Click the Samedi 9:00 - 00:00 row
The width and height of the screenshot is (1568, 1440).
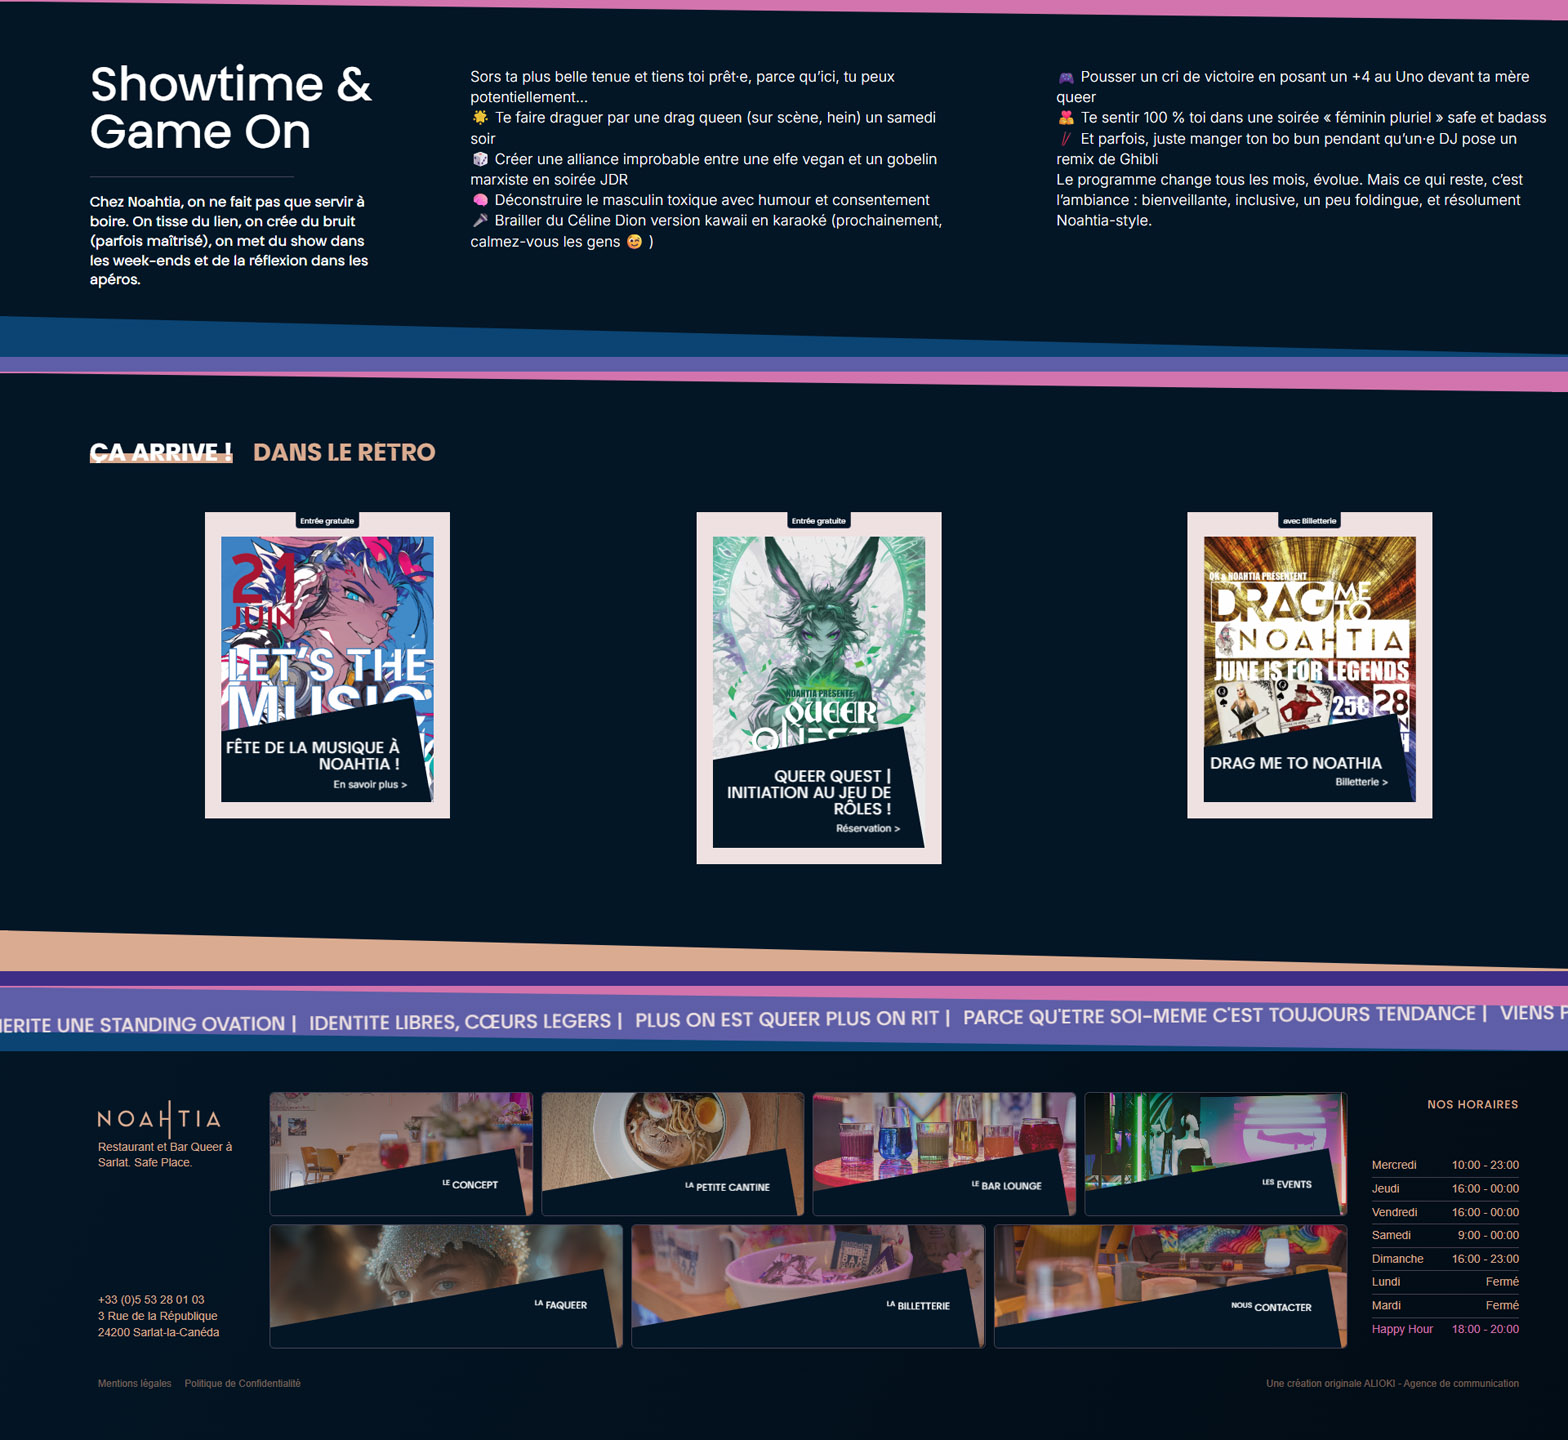(x=1445, y=1235)
